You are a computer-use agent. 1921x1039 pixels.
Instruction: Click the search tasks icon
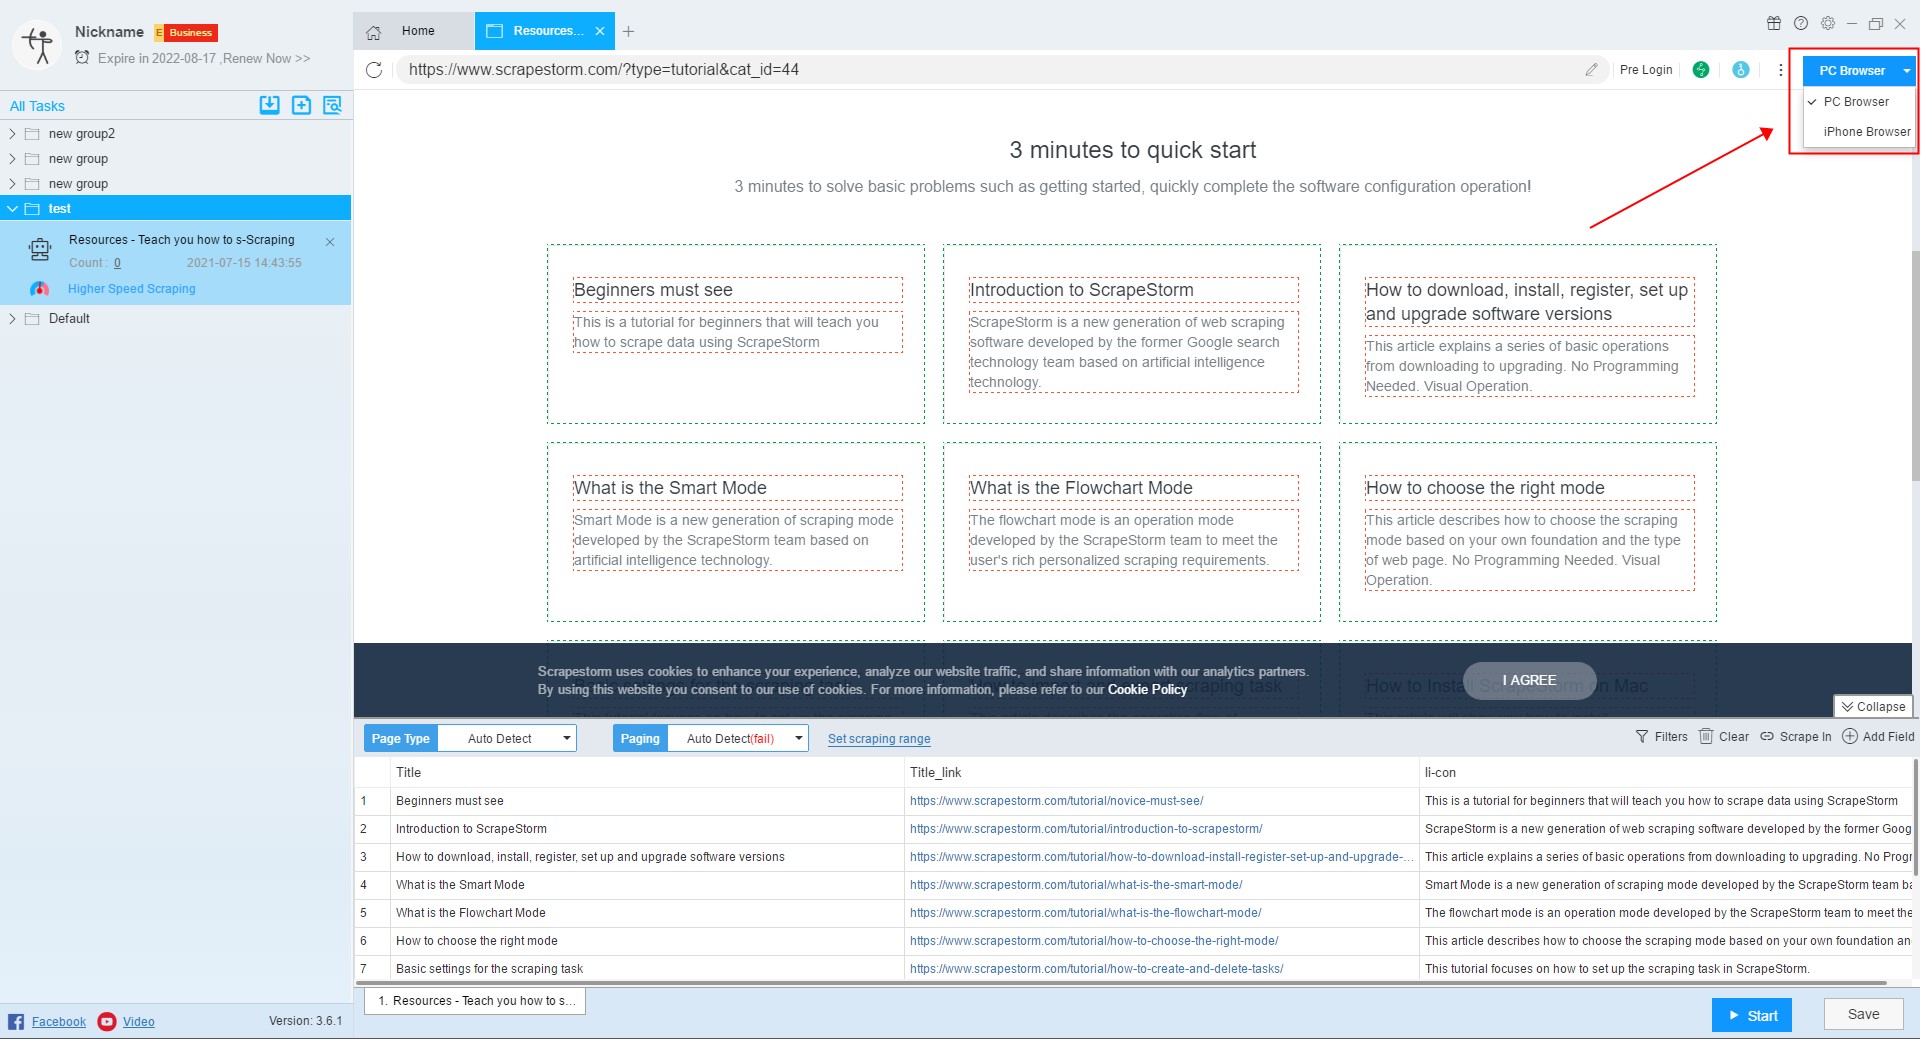click(x=332, y=105)
